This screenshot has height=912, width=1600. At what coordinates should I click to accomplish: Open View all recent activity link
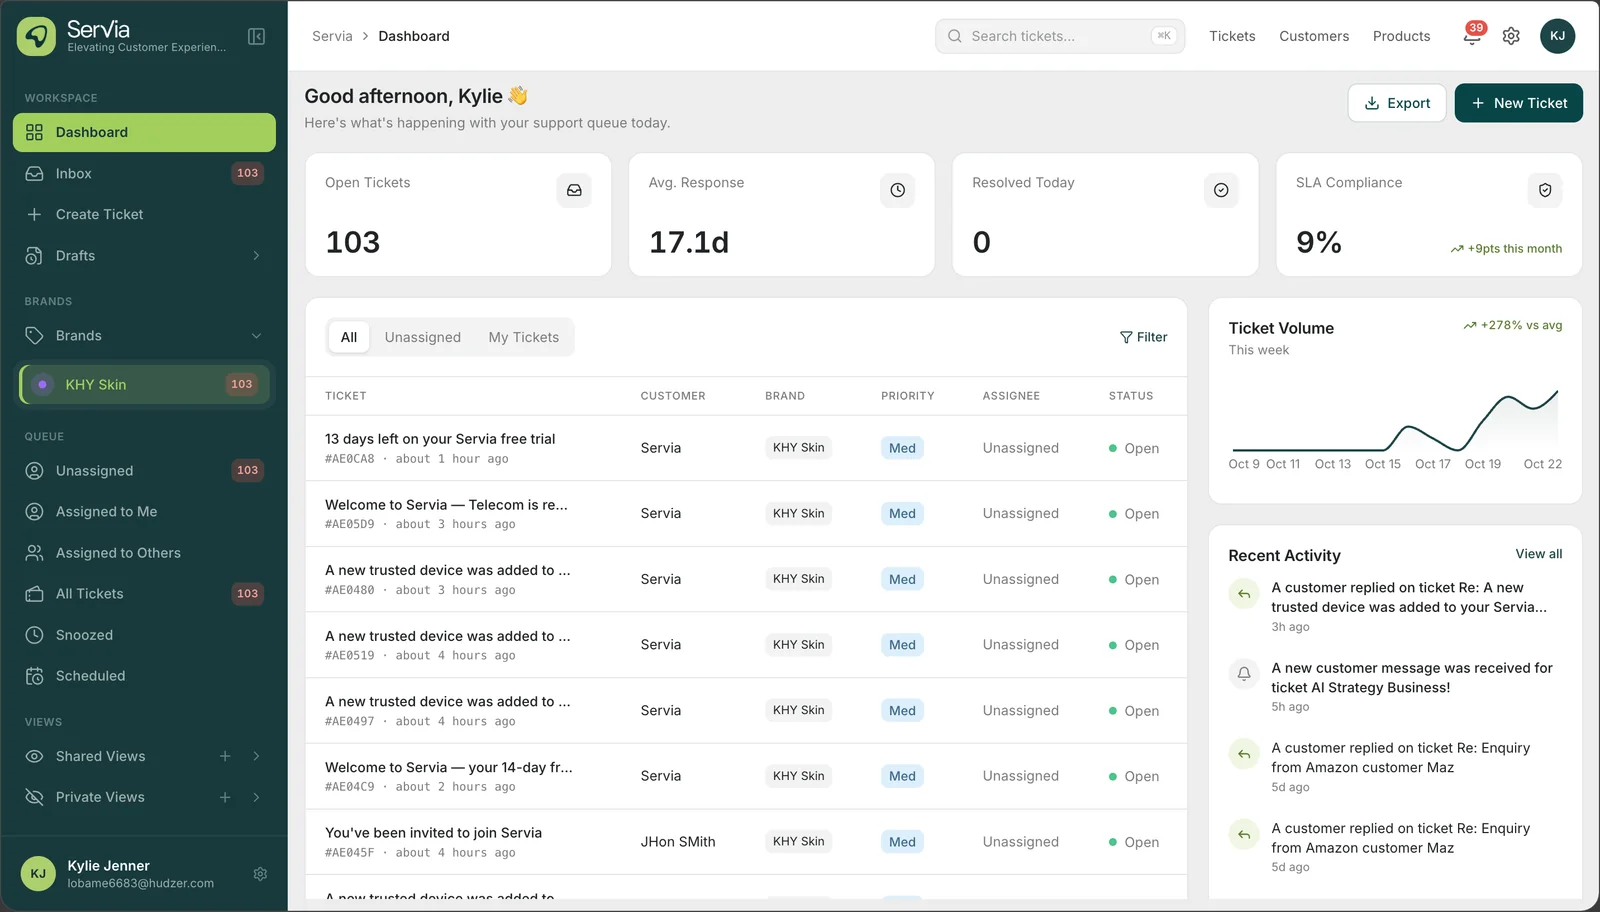[1538, 554]
